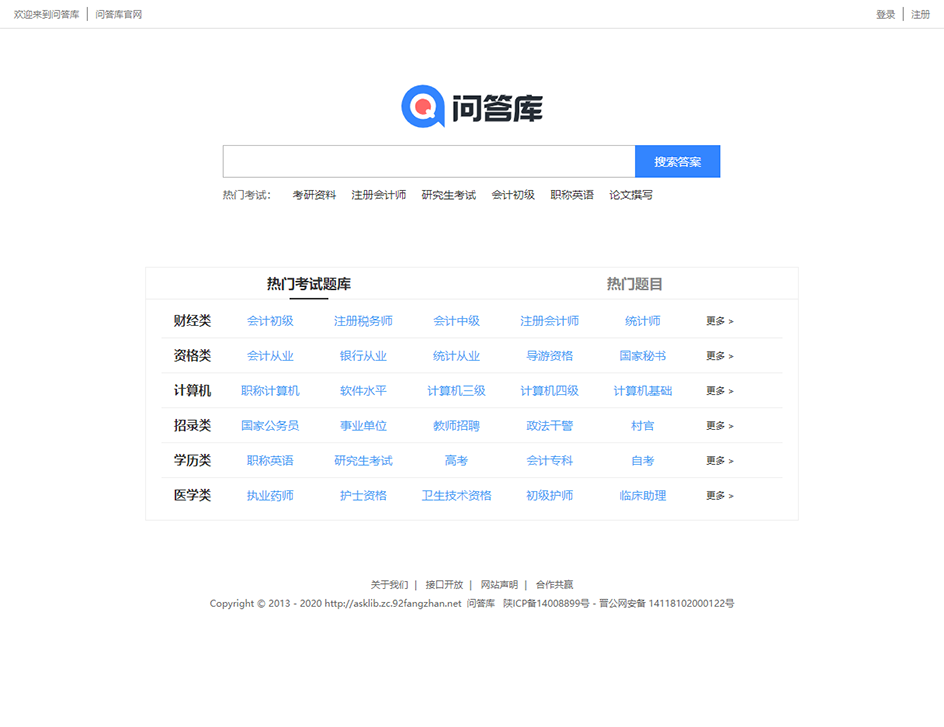Open the 高考 link under 学历类
The image size is (944, 727).
tap(456, 460)
